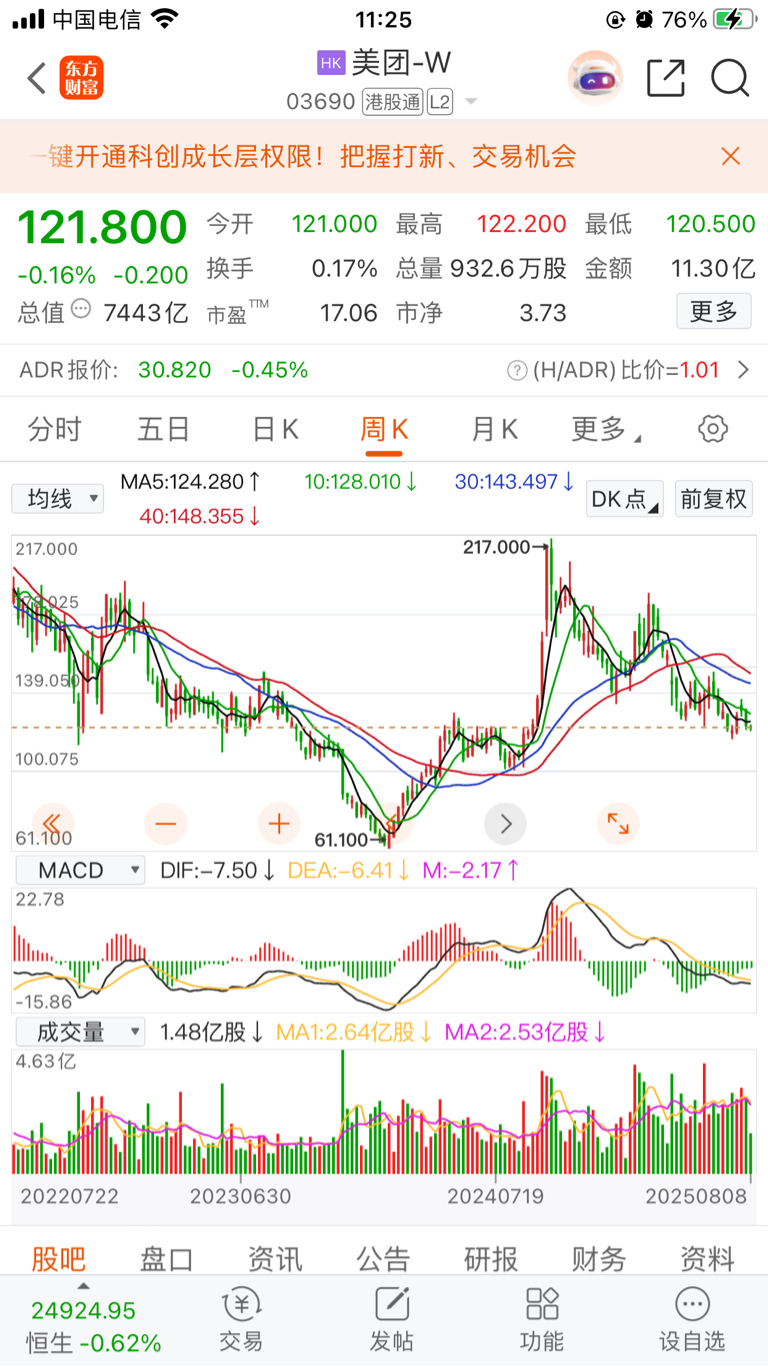Screen dimensions: 768x1366
Task: Zoom in chart with plus button
Action: 279,824
